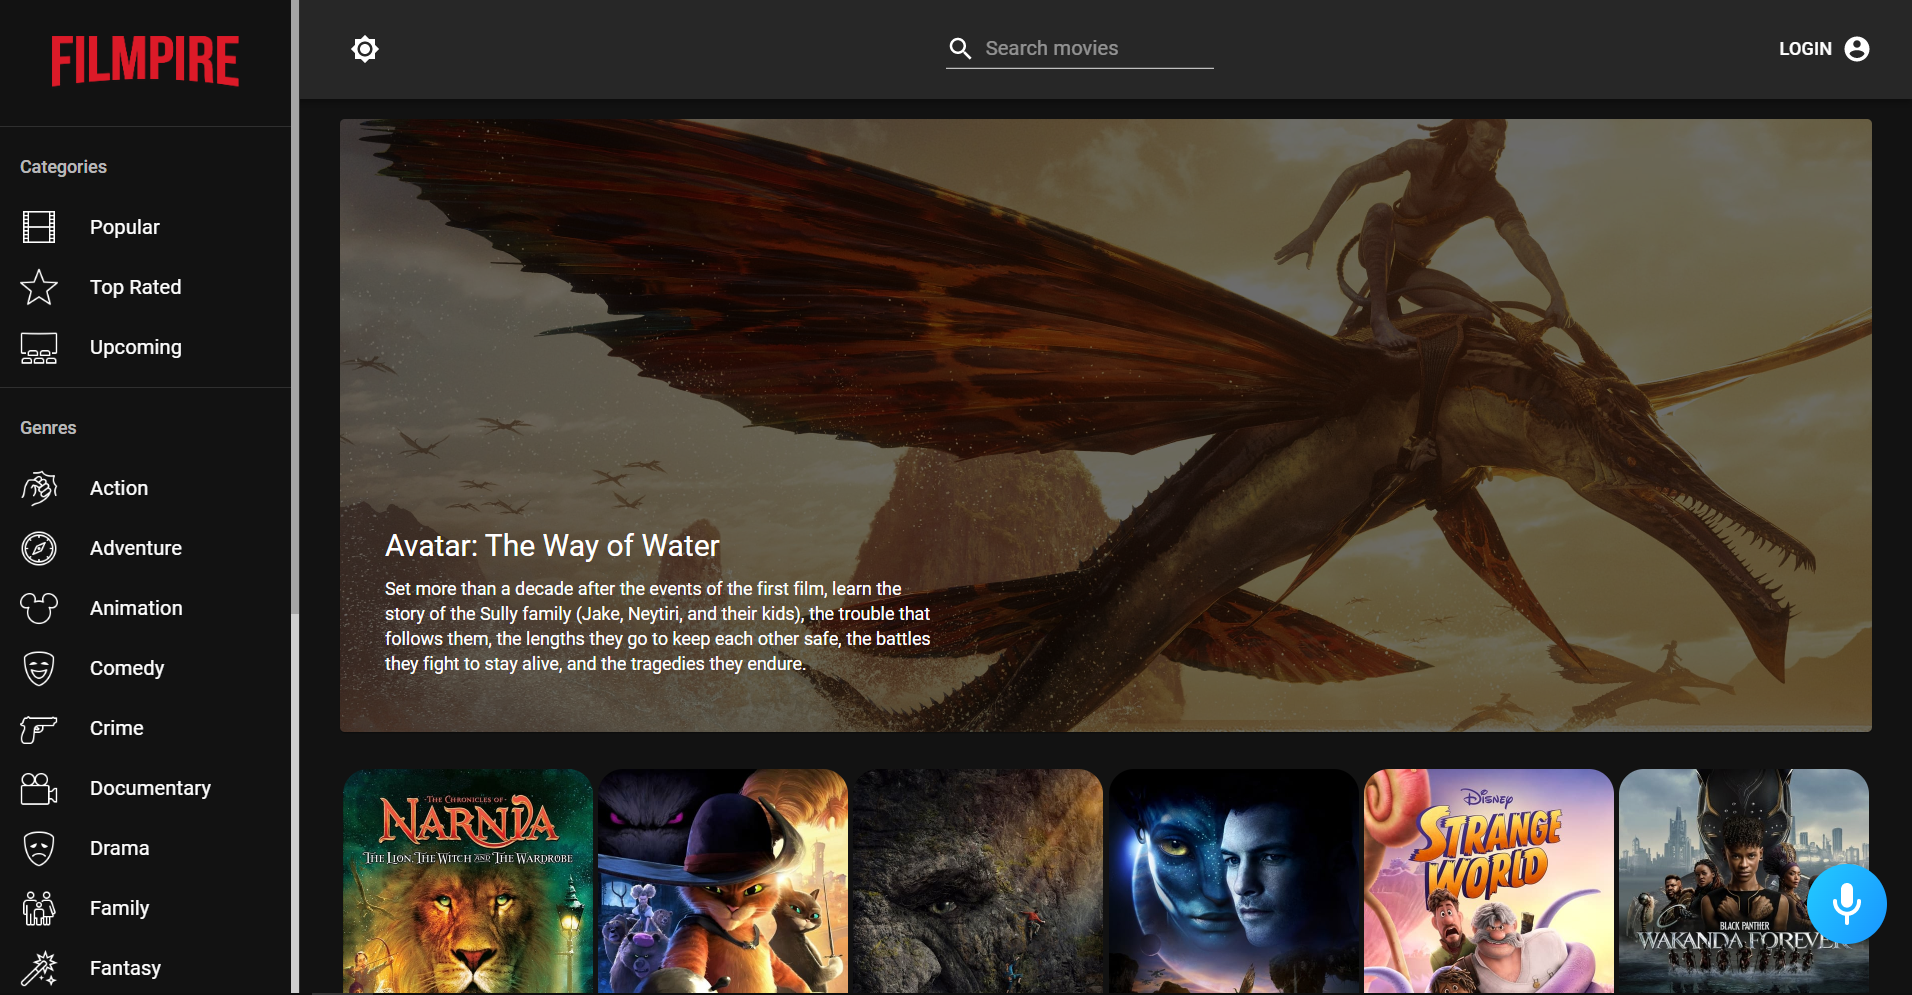Select the Crime genre
1912x995 pixels.
point(145,728)
